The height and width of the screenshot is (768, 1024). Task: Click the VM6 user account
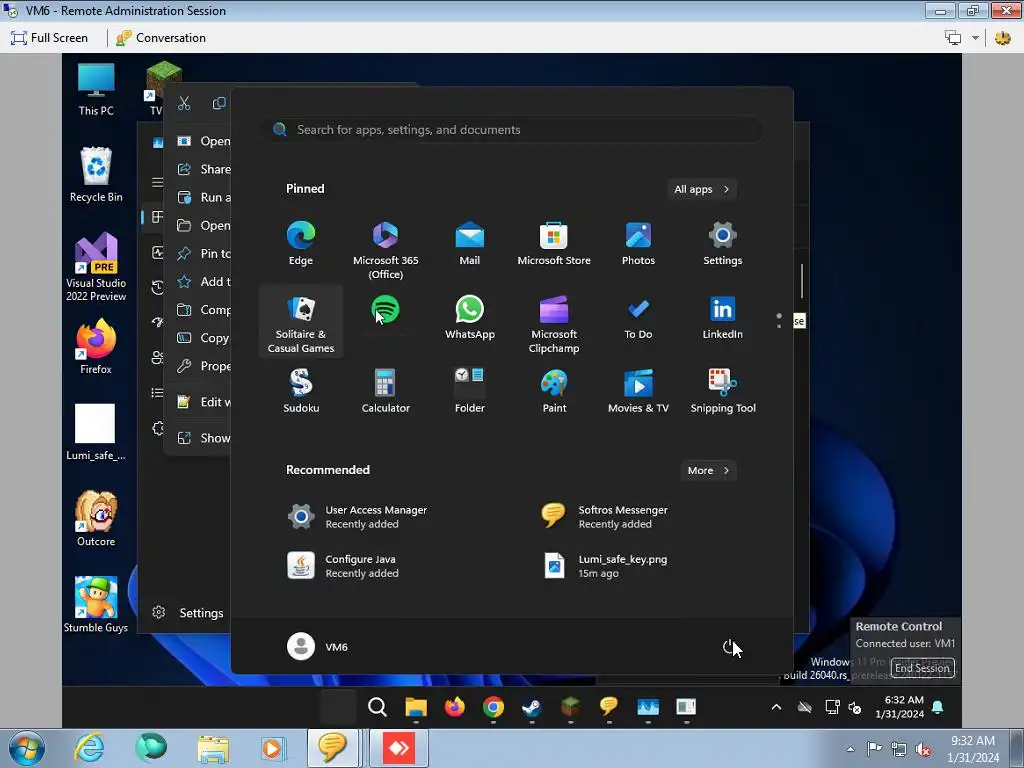click(318, 647)
